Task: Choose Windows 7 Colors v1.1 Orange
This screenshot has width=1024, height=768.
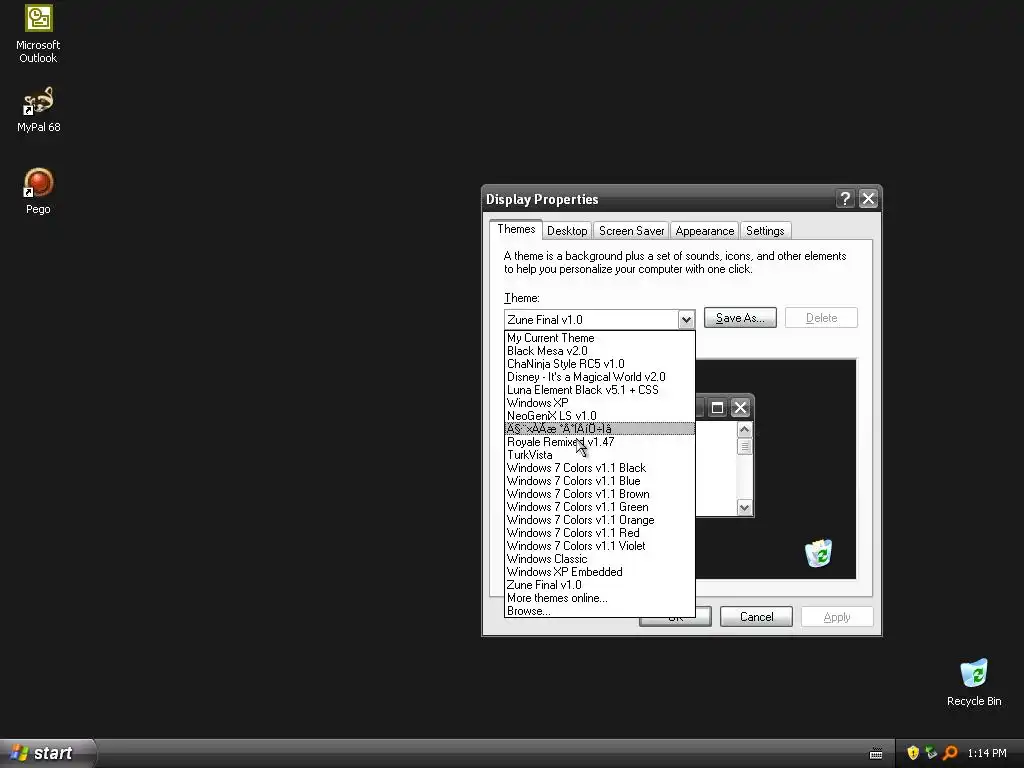Action: coord(600,520)
